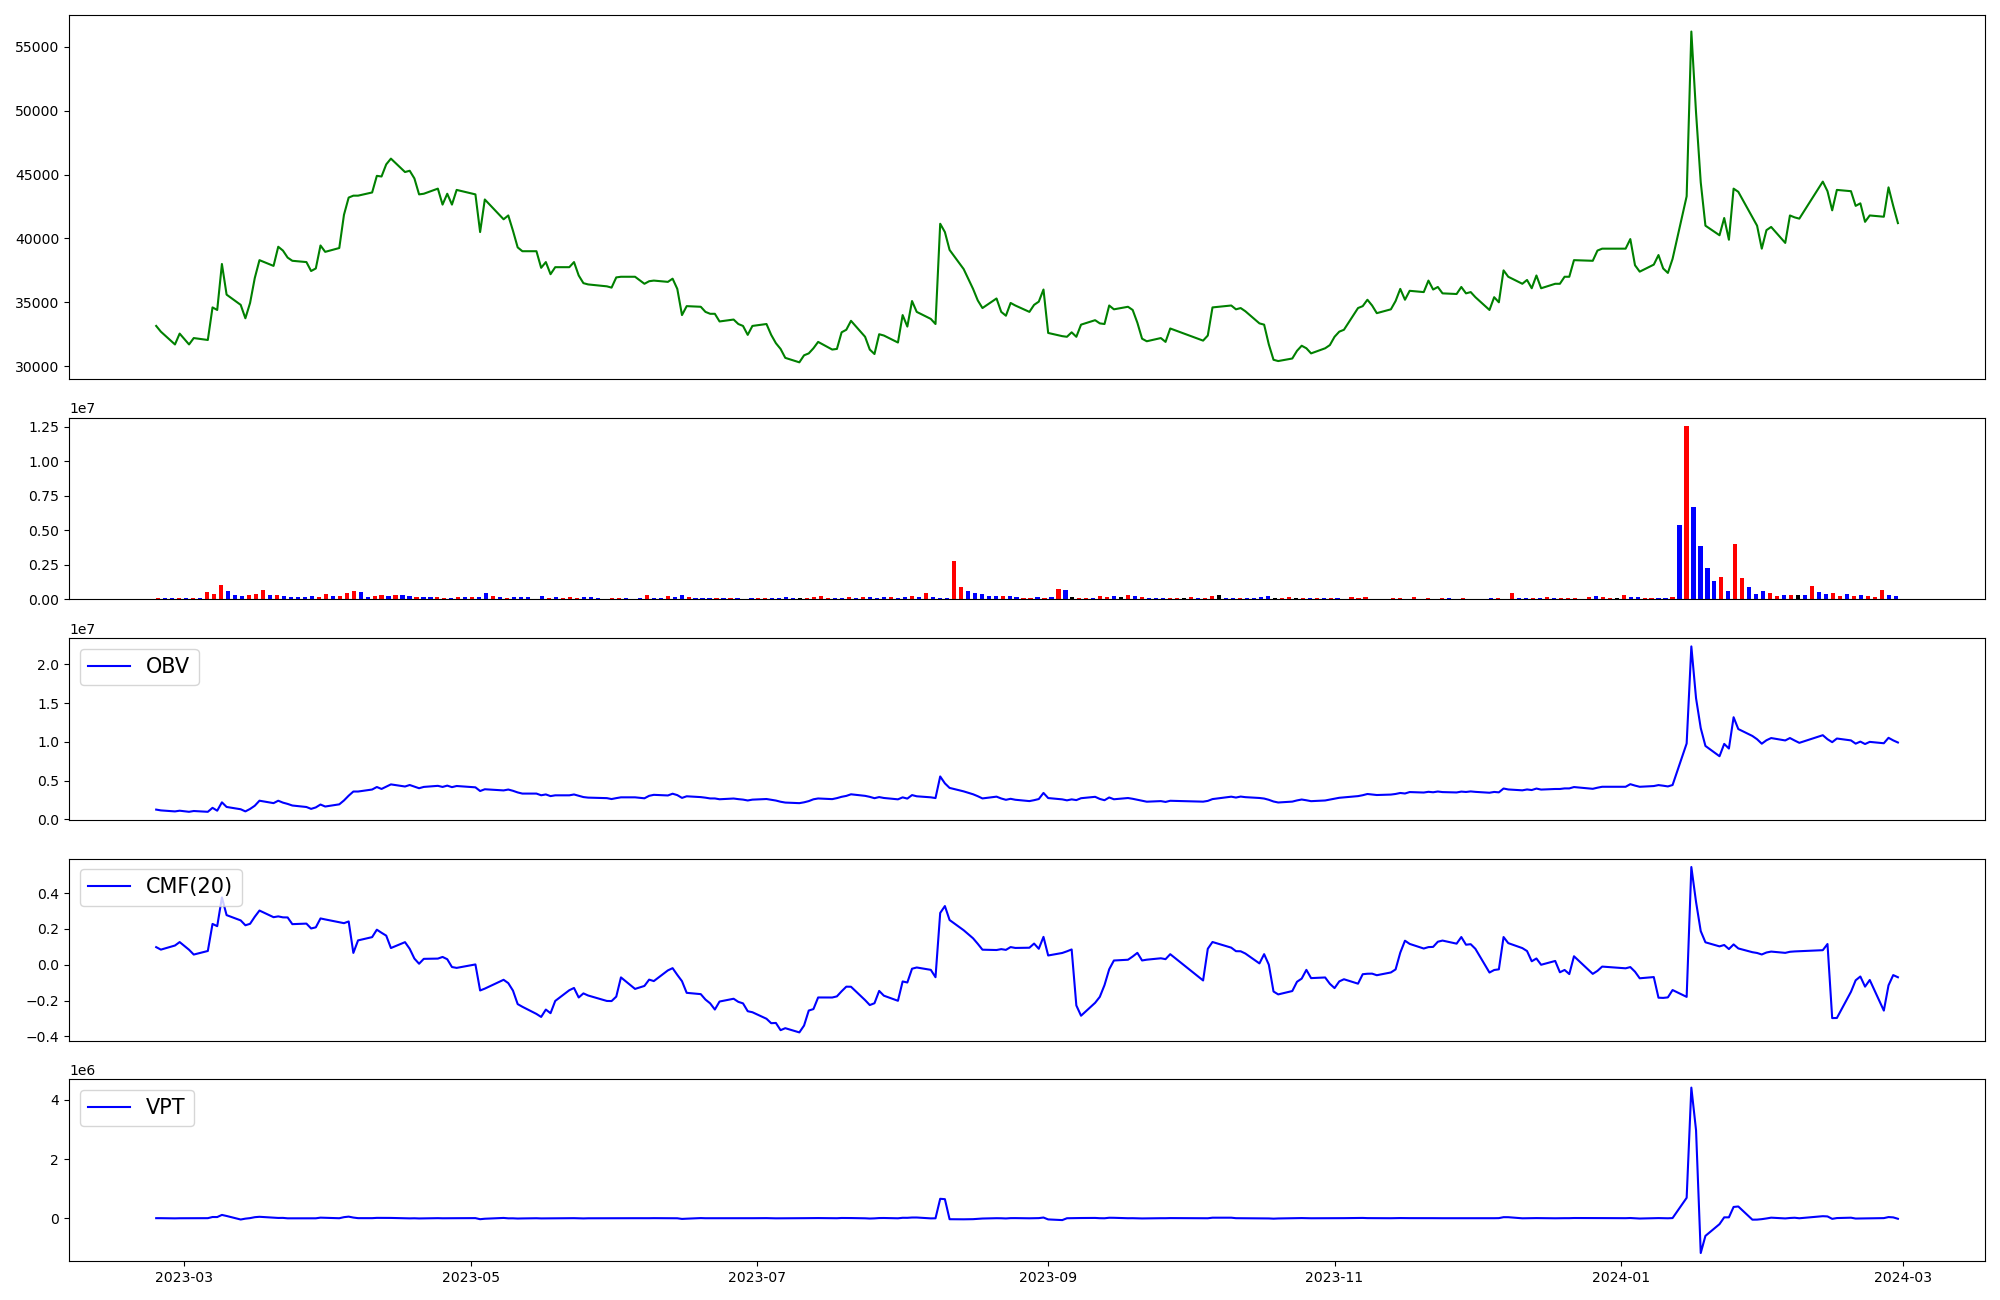Click the OBV legend label
Image resolution: width=2000 pixels, height=1300 pixels.
[x=167, y=666]
